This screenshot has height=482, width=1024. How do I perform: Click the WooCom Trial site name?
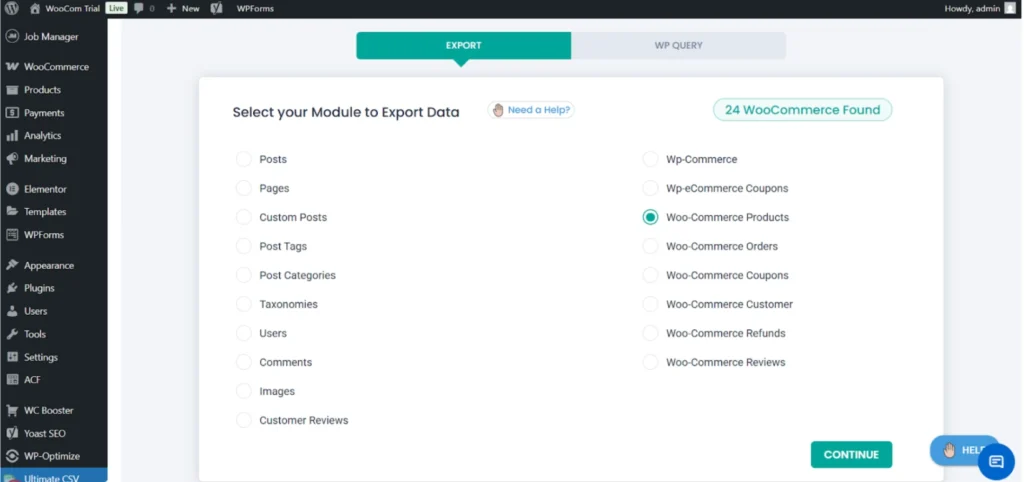(x=72, y=8)
